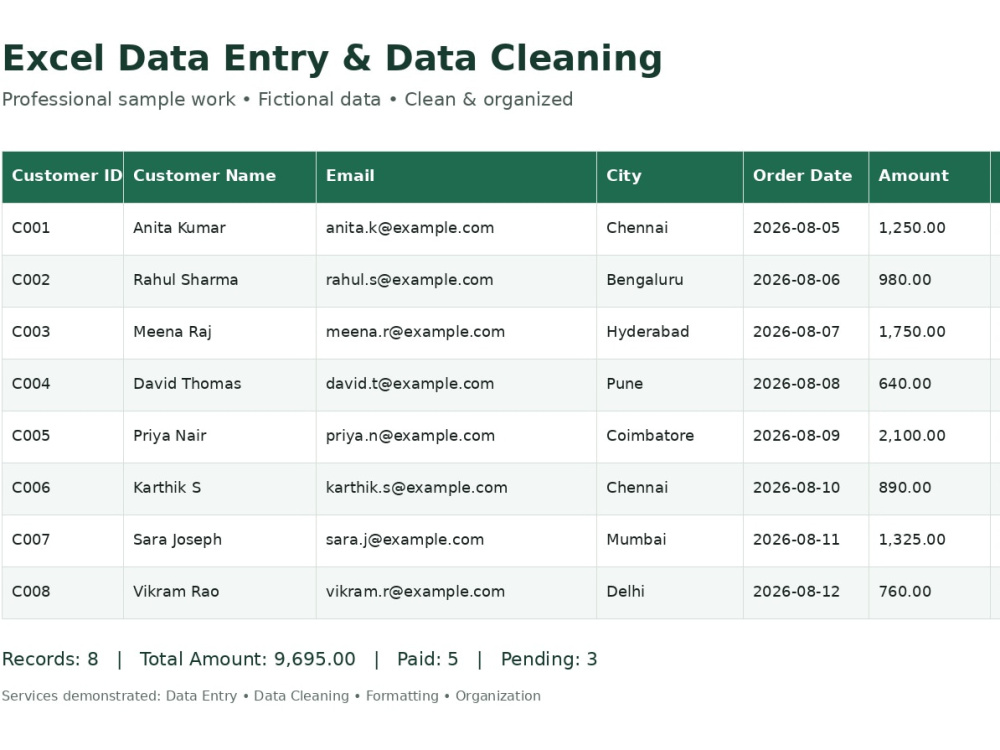Viewport: 1000px width, 750px height.
Task: Select the Hyderabad city cell
Action: tap(670, 333)
